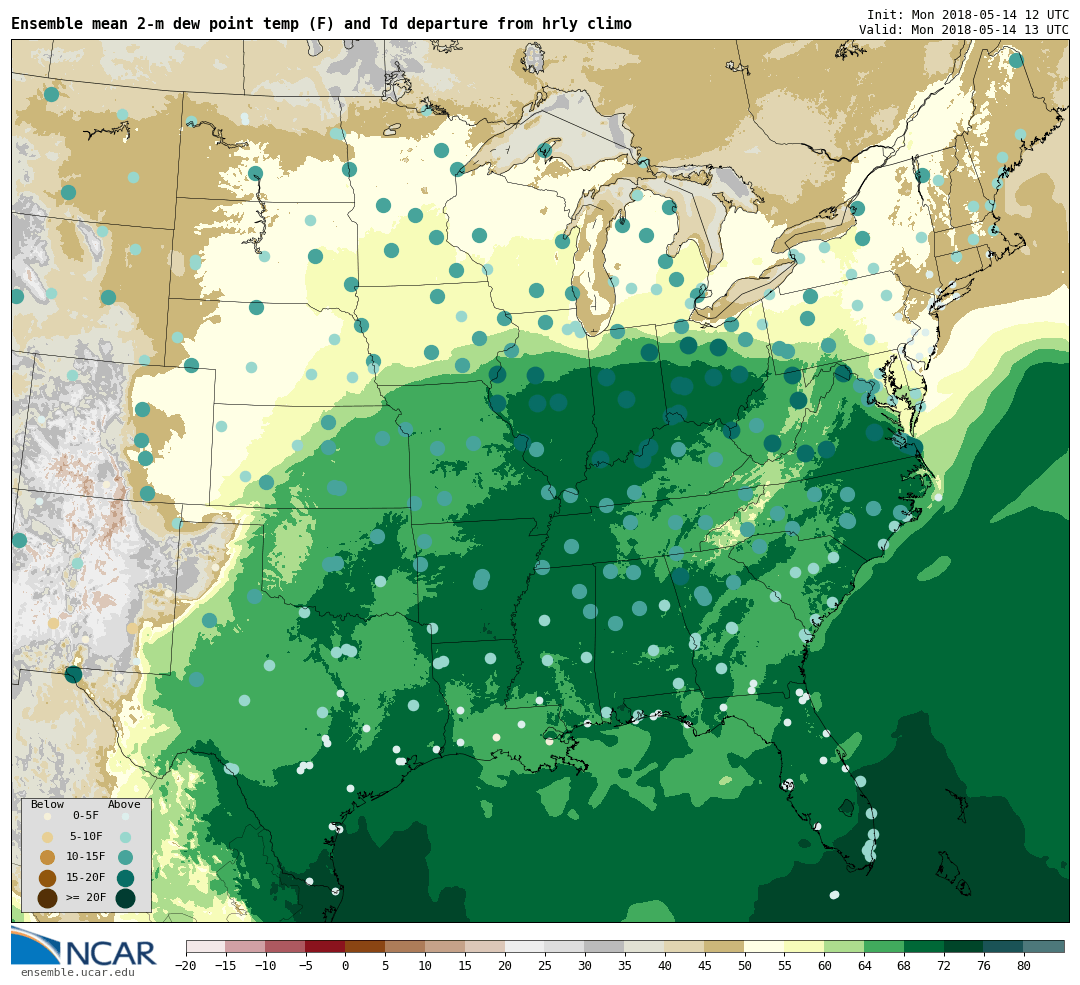Image resolution: width=1080 pixels, height=985 pixels.
Task: Select the dark red segment from -5 to 0
Action: coord(326,946)
